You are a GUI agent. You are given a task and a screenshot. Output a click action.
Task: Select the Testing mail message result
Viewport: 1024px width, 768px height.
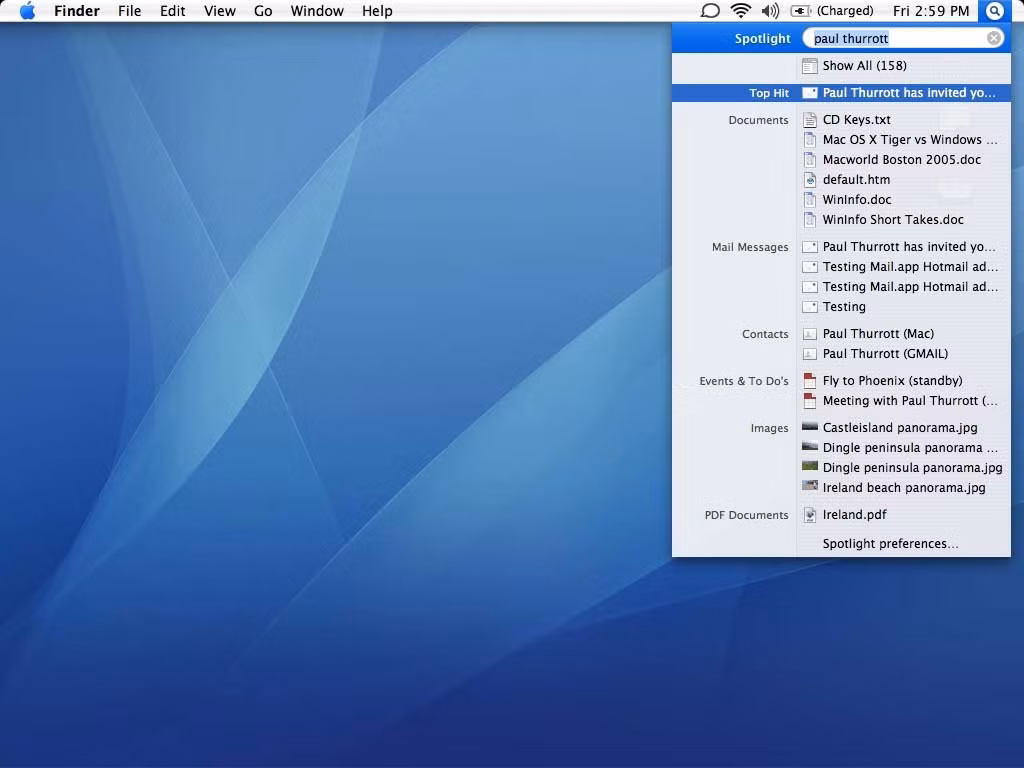tap(843, 306)
